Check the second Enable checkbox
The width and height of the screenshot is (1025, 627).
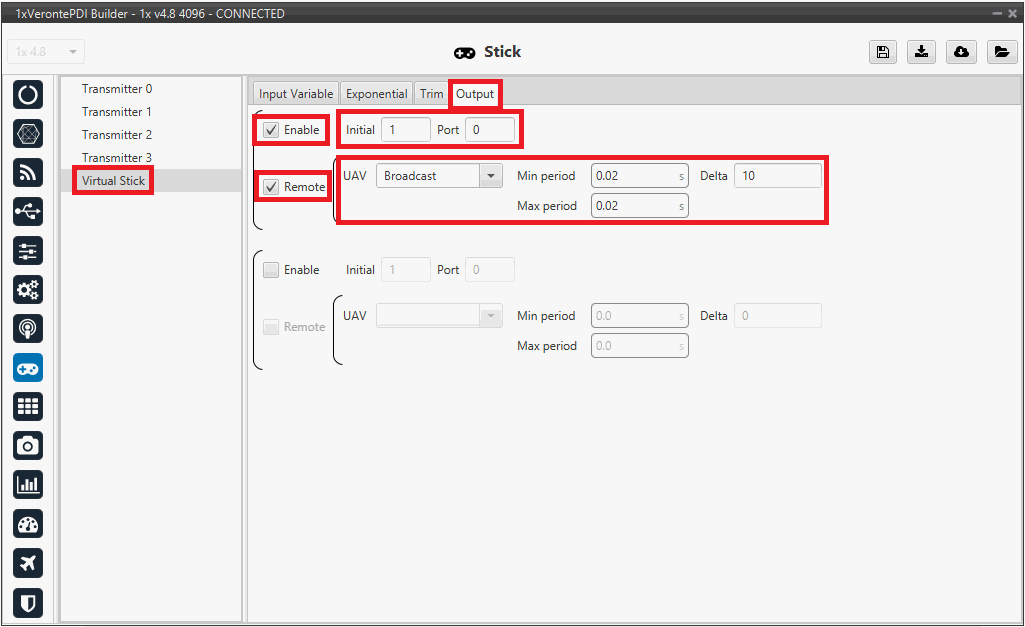(271, 270)
